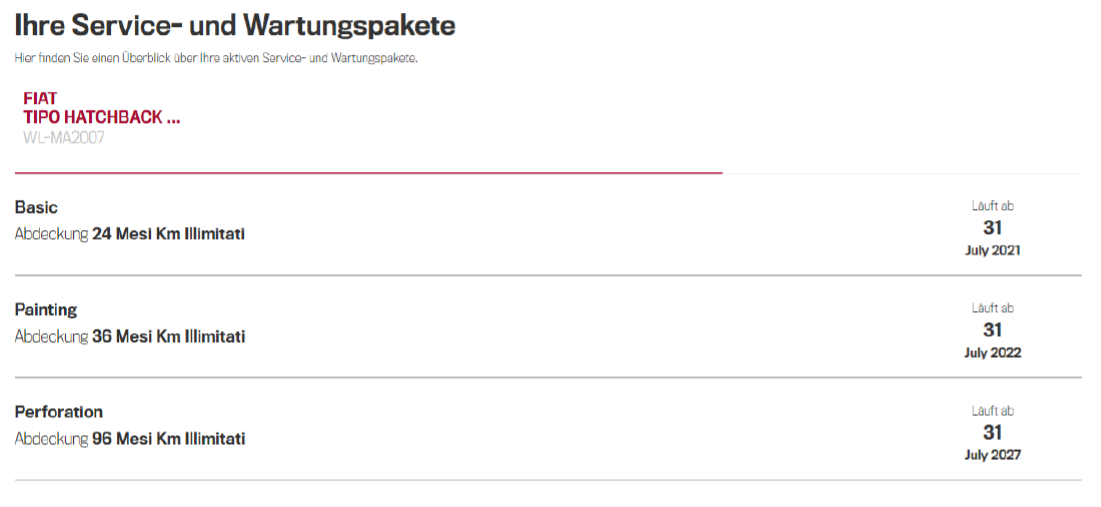
Task: Click the July 2021 expiry date
Action: [x=992, y=251]
